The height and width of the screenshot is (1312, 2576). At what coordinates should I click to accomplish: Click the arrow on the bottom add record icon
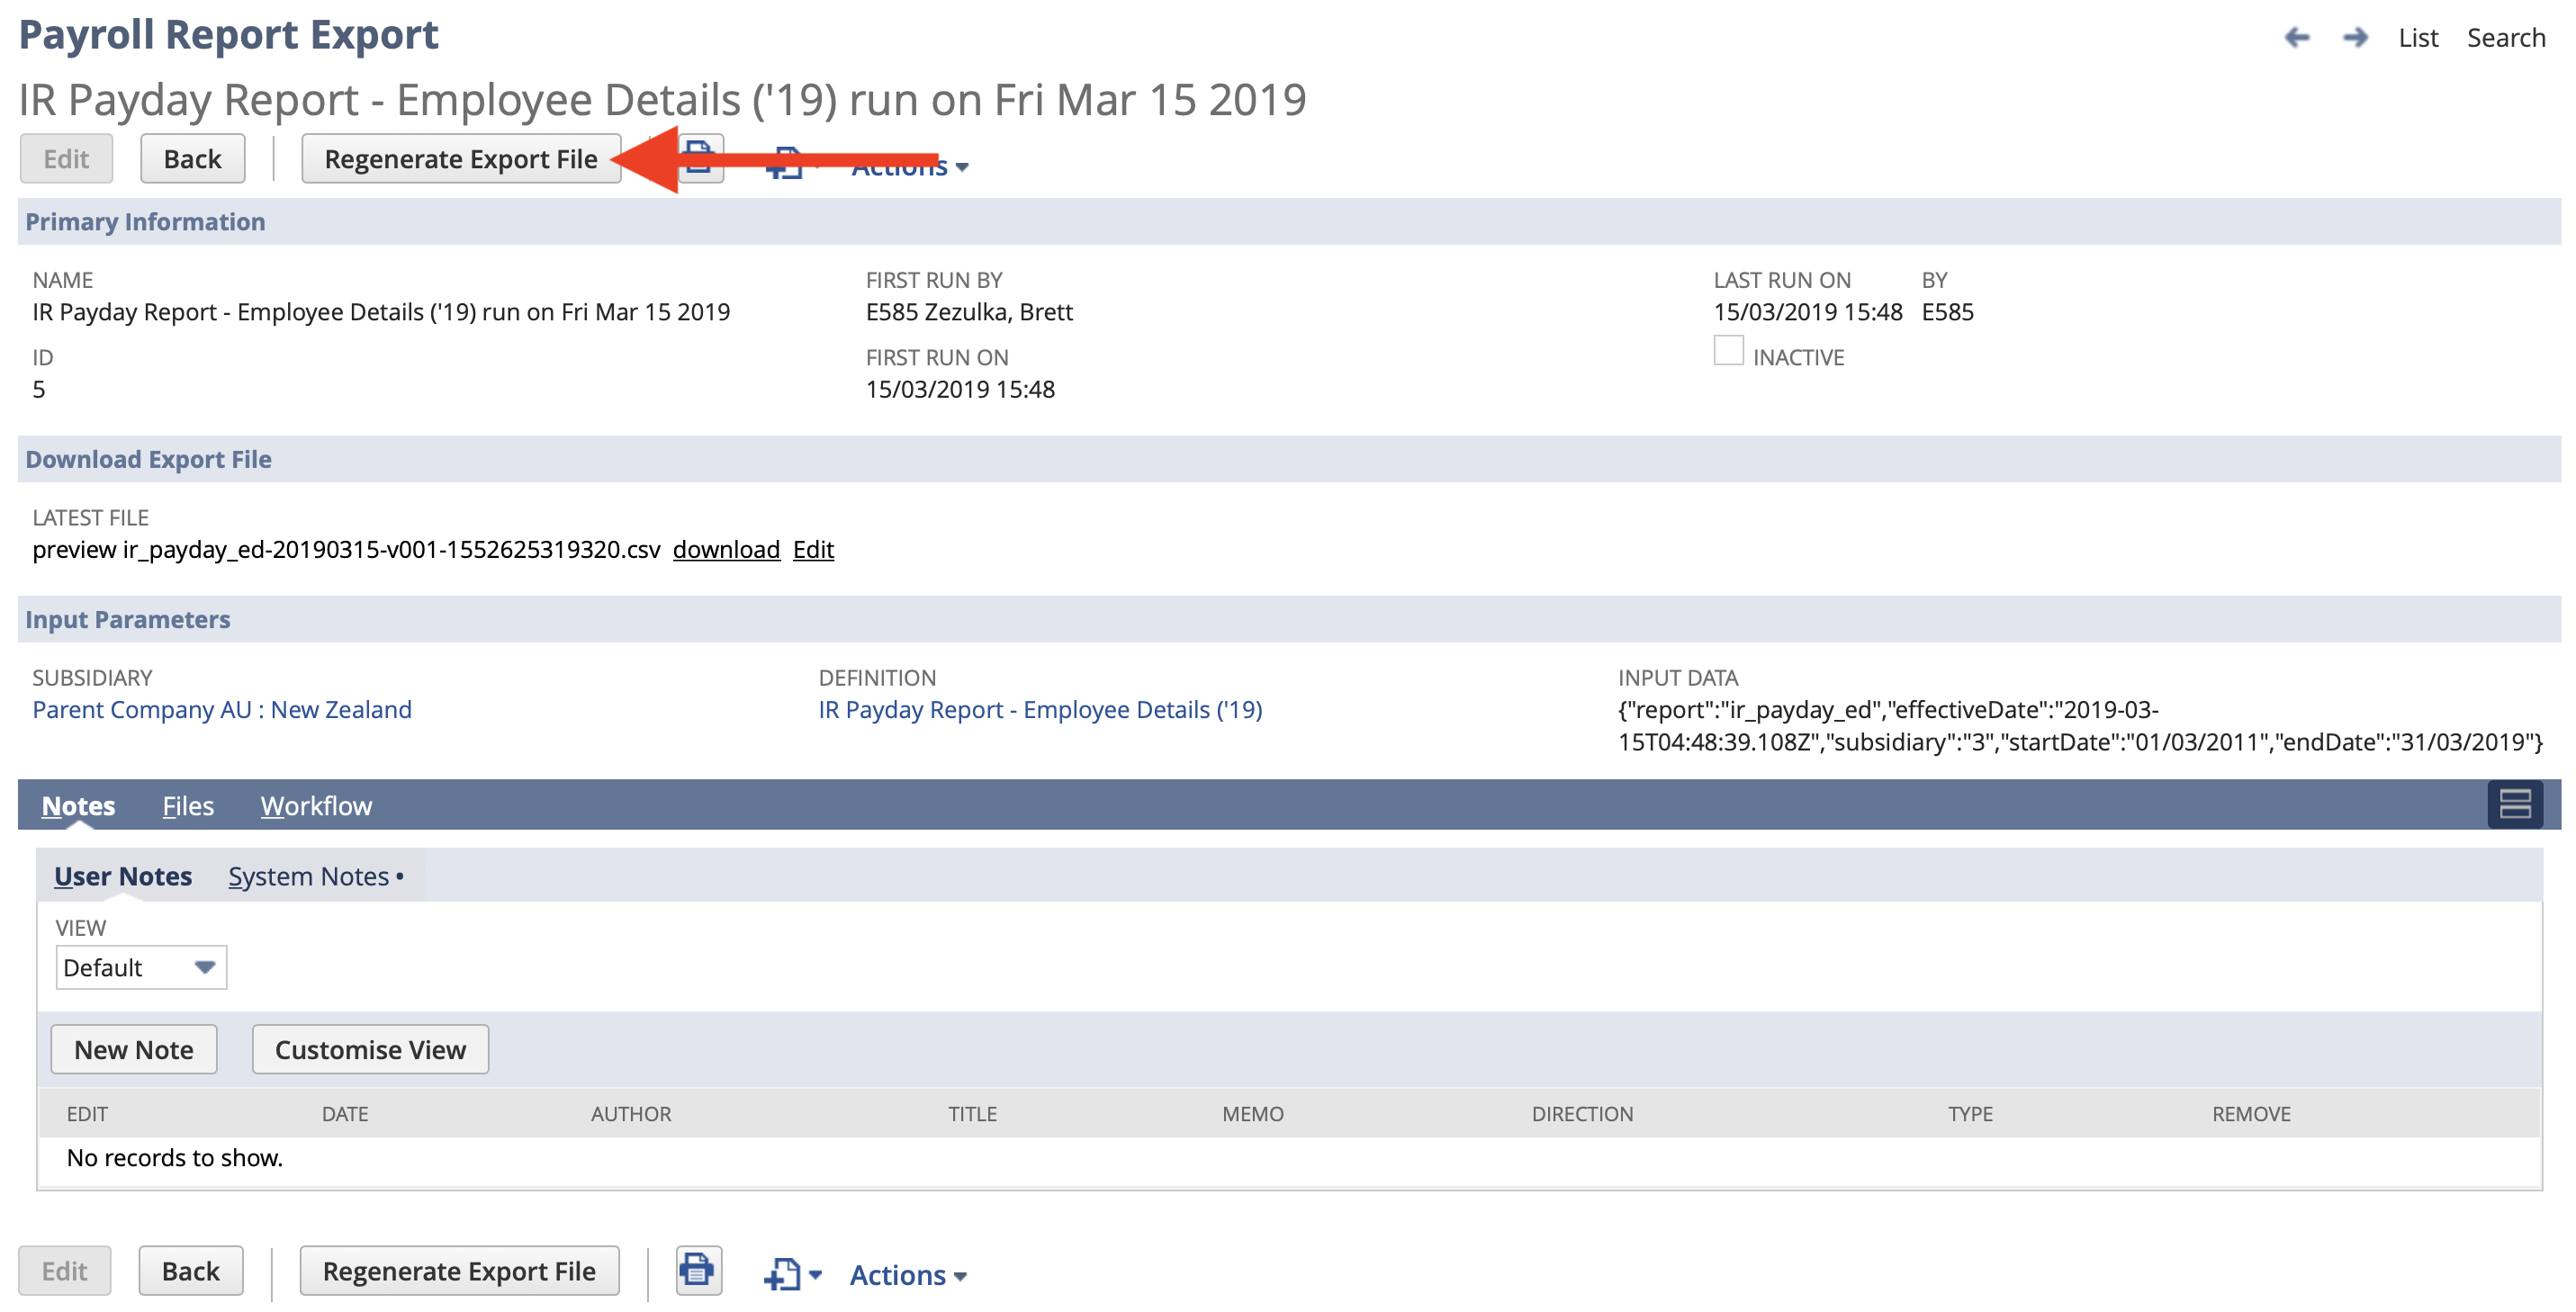815,1275
